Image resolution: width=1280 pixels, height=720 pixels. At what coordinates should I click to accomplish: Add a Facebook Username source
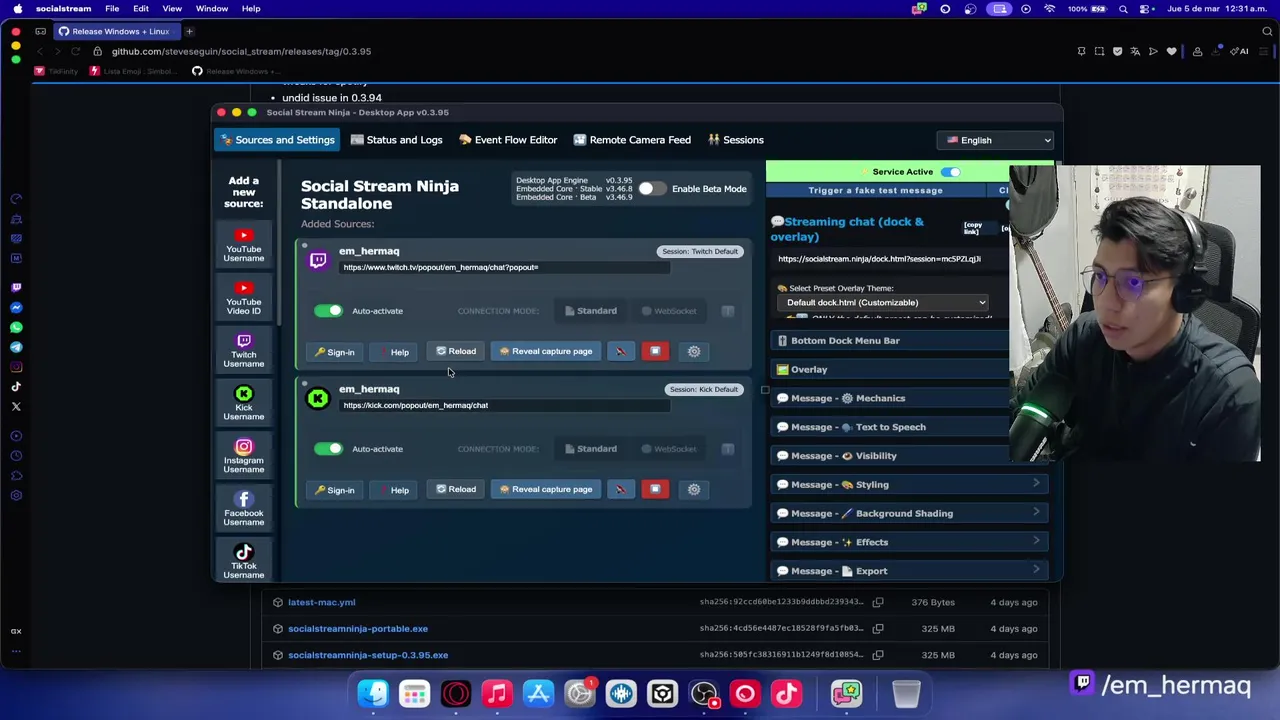(243, 510)
